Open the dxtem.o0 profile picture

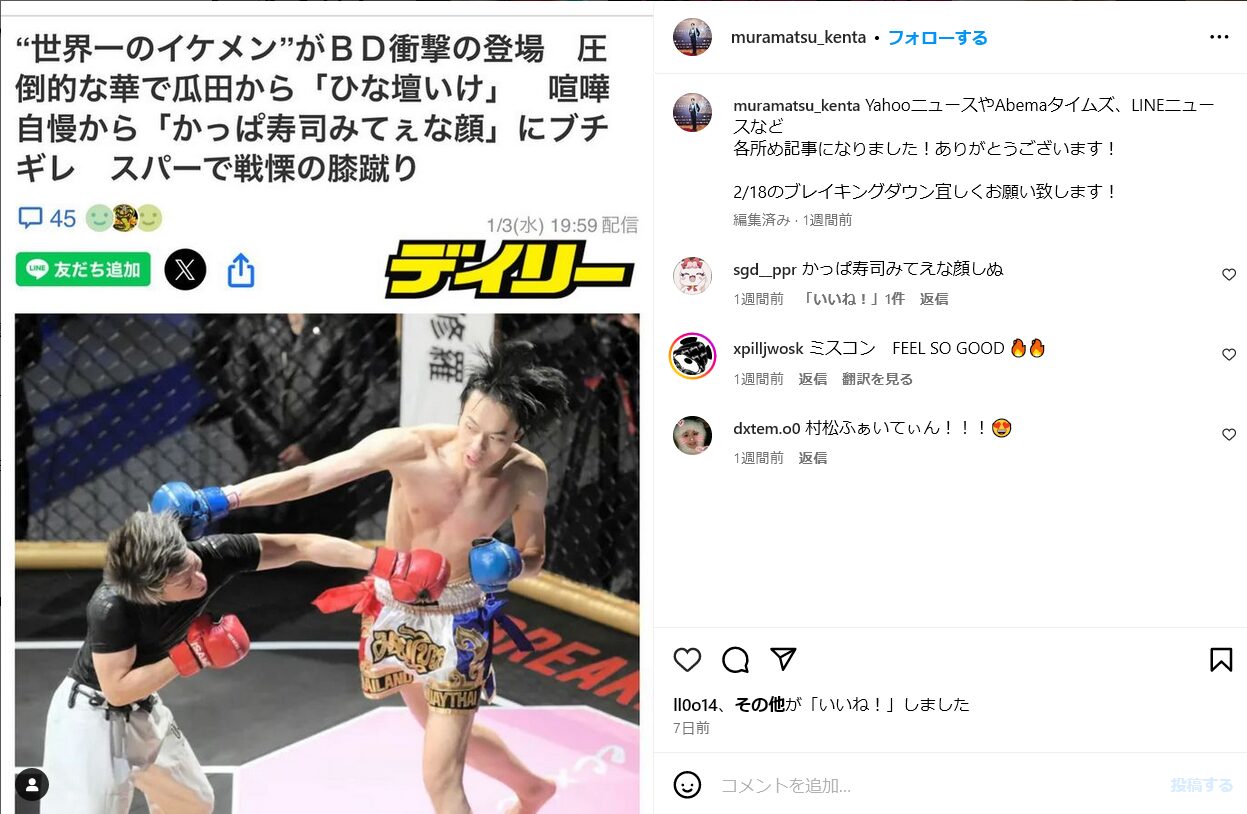point(692,435)
